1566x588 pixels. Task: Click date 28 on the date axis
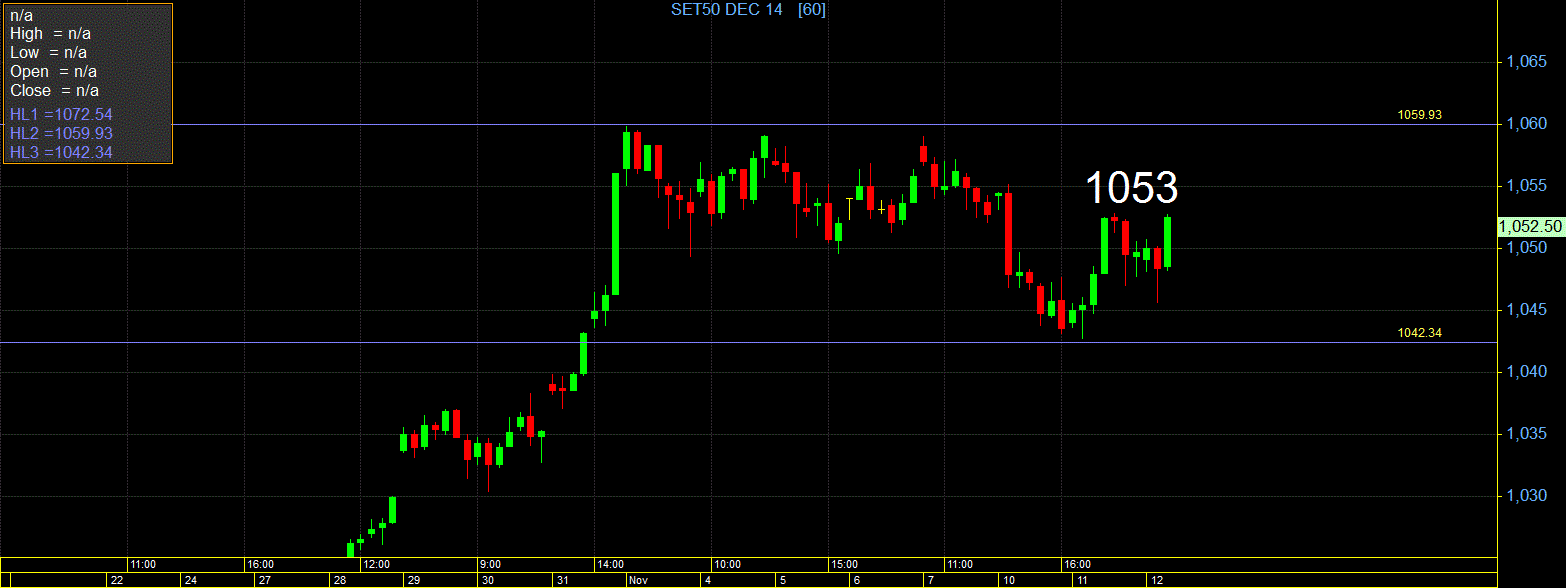coord(339,580)
